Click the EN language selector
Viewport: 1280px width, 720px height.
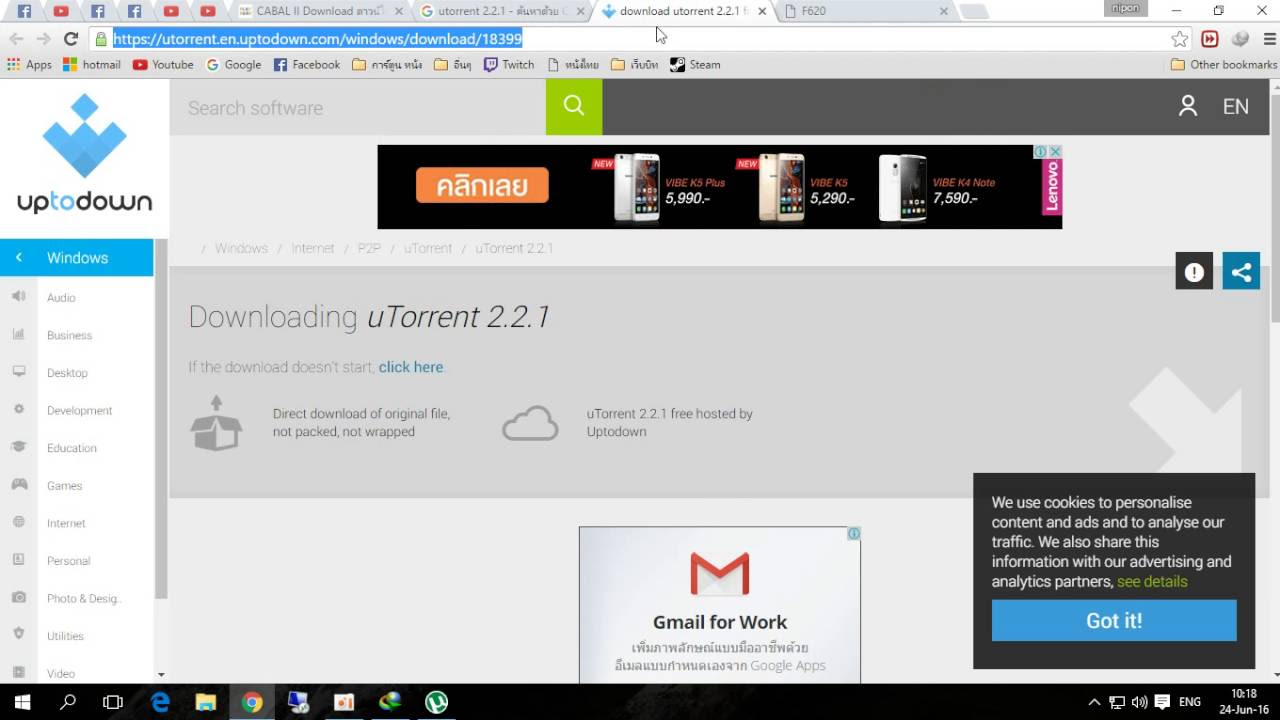point(1236,107)
